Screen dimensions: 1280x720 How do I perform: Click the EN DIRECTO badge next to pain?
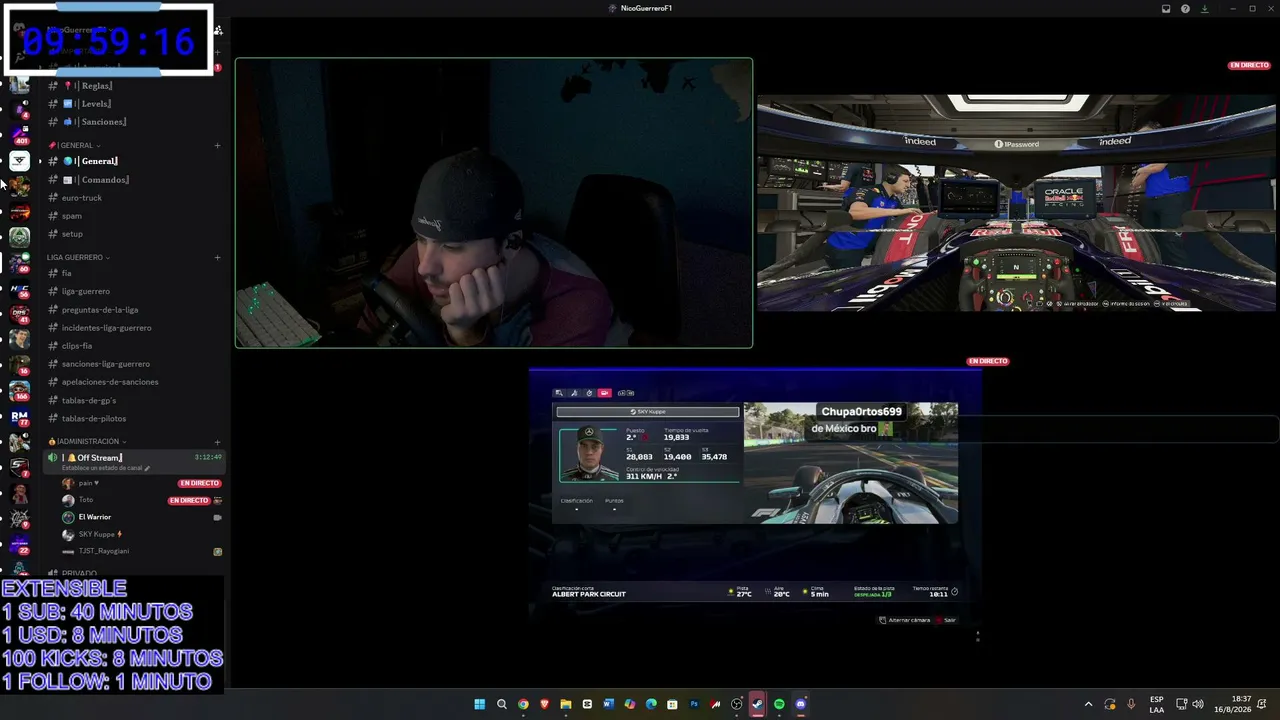199,483
